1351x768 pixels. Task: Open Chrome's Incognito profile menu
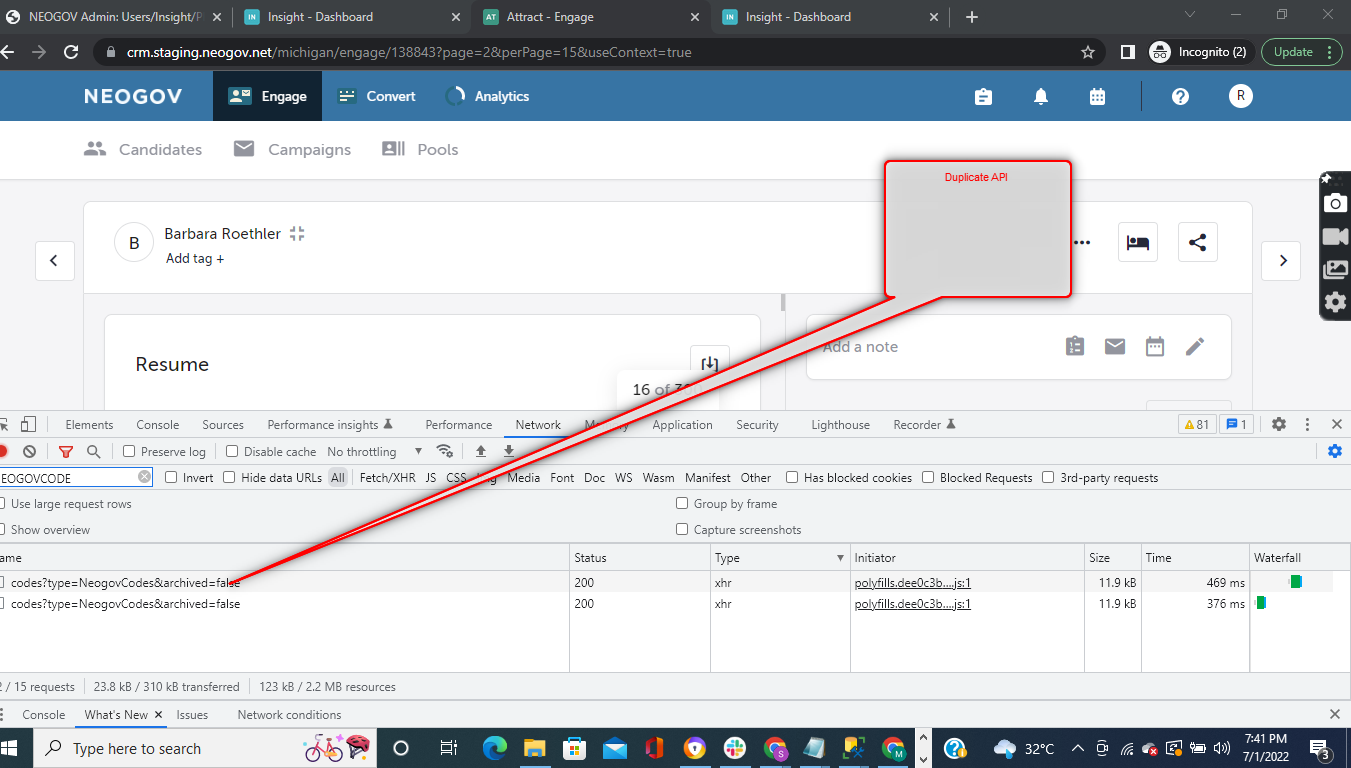click(1199, 51)
